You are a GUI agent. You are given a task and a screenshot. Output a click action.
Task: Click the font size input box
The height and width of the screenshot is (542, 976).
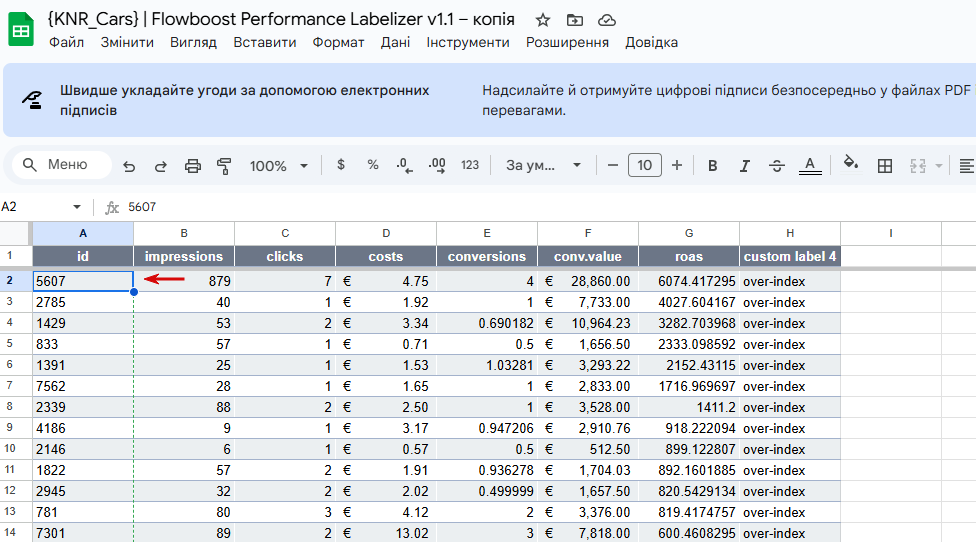[645, 166]
